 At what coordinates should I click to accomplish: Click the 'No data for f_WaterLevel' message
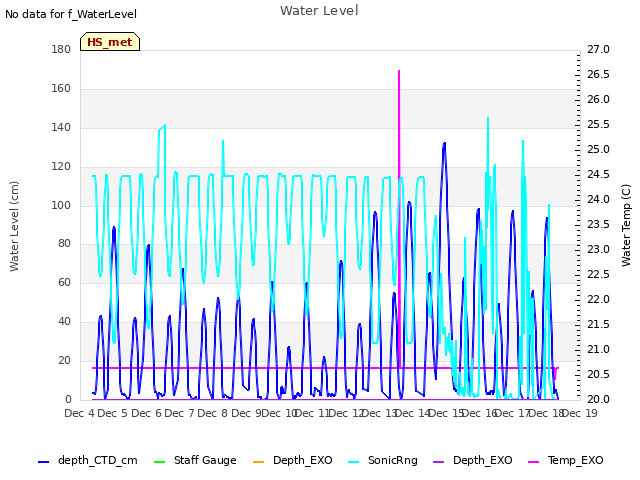pos(71,14)
